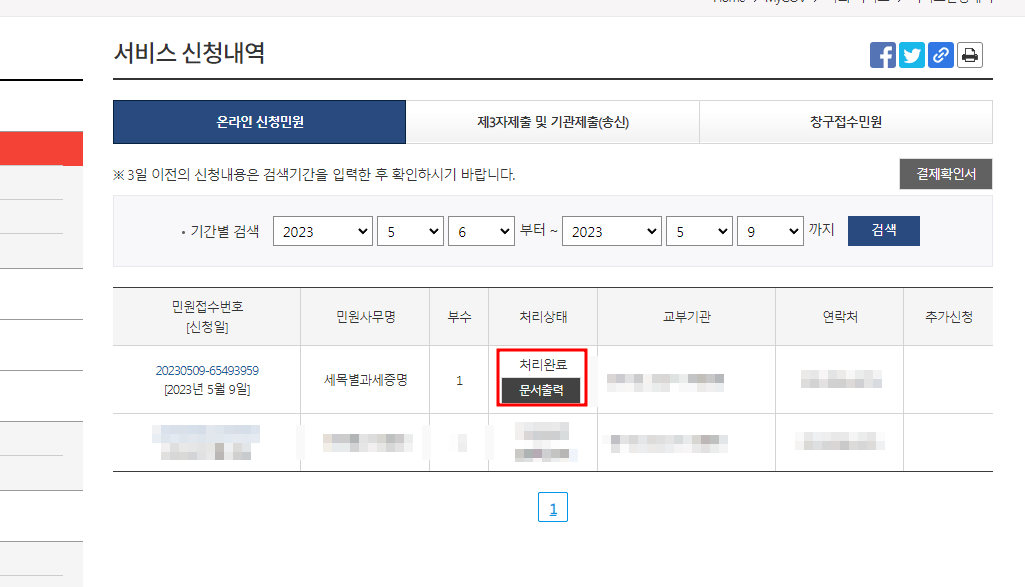This screenshot has height=587, width=1025.
Task: Select the 온라인 신청민원 tab
Action: click(x=258, y=121)
